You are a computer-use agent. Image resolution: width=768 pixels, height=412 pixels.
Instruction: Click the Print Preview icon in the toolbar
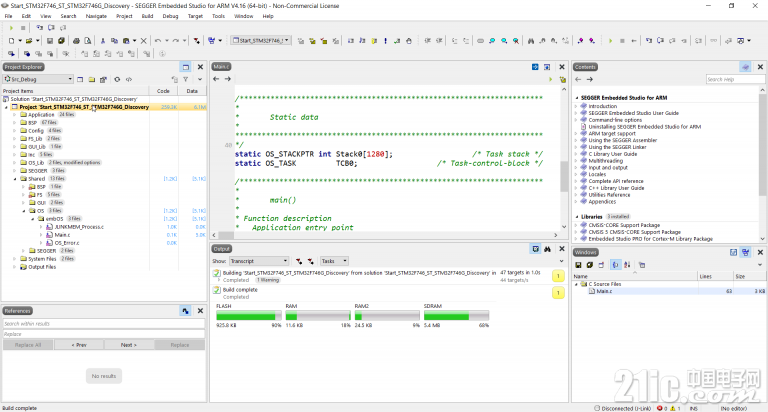pyautogui.click(x=88, y=41)
